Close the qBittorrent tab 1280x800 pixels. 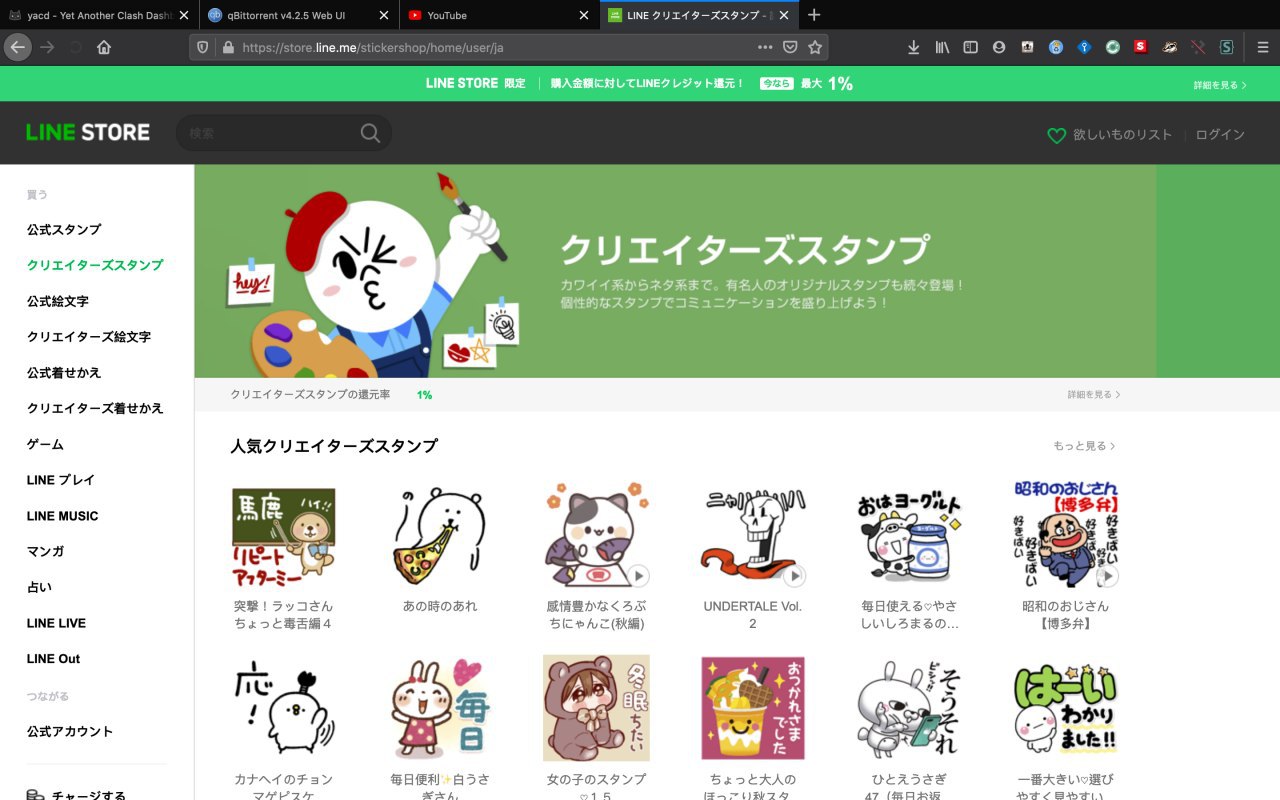coord(384,15)
